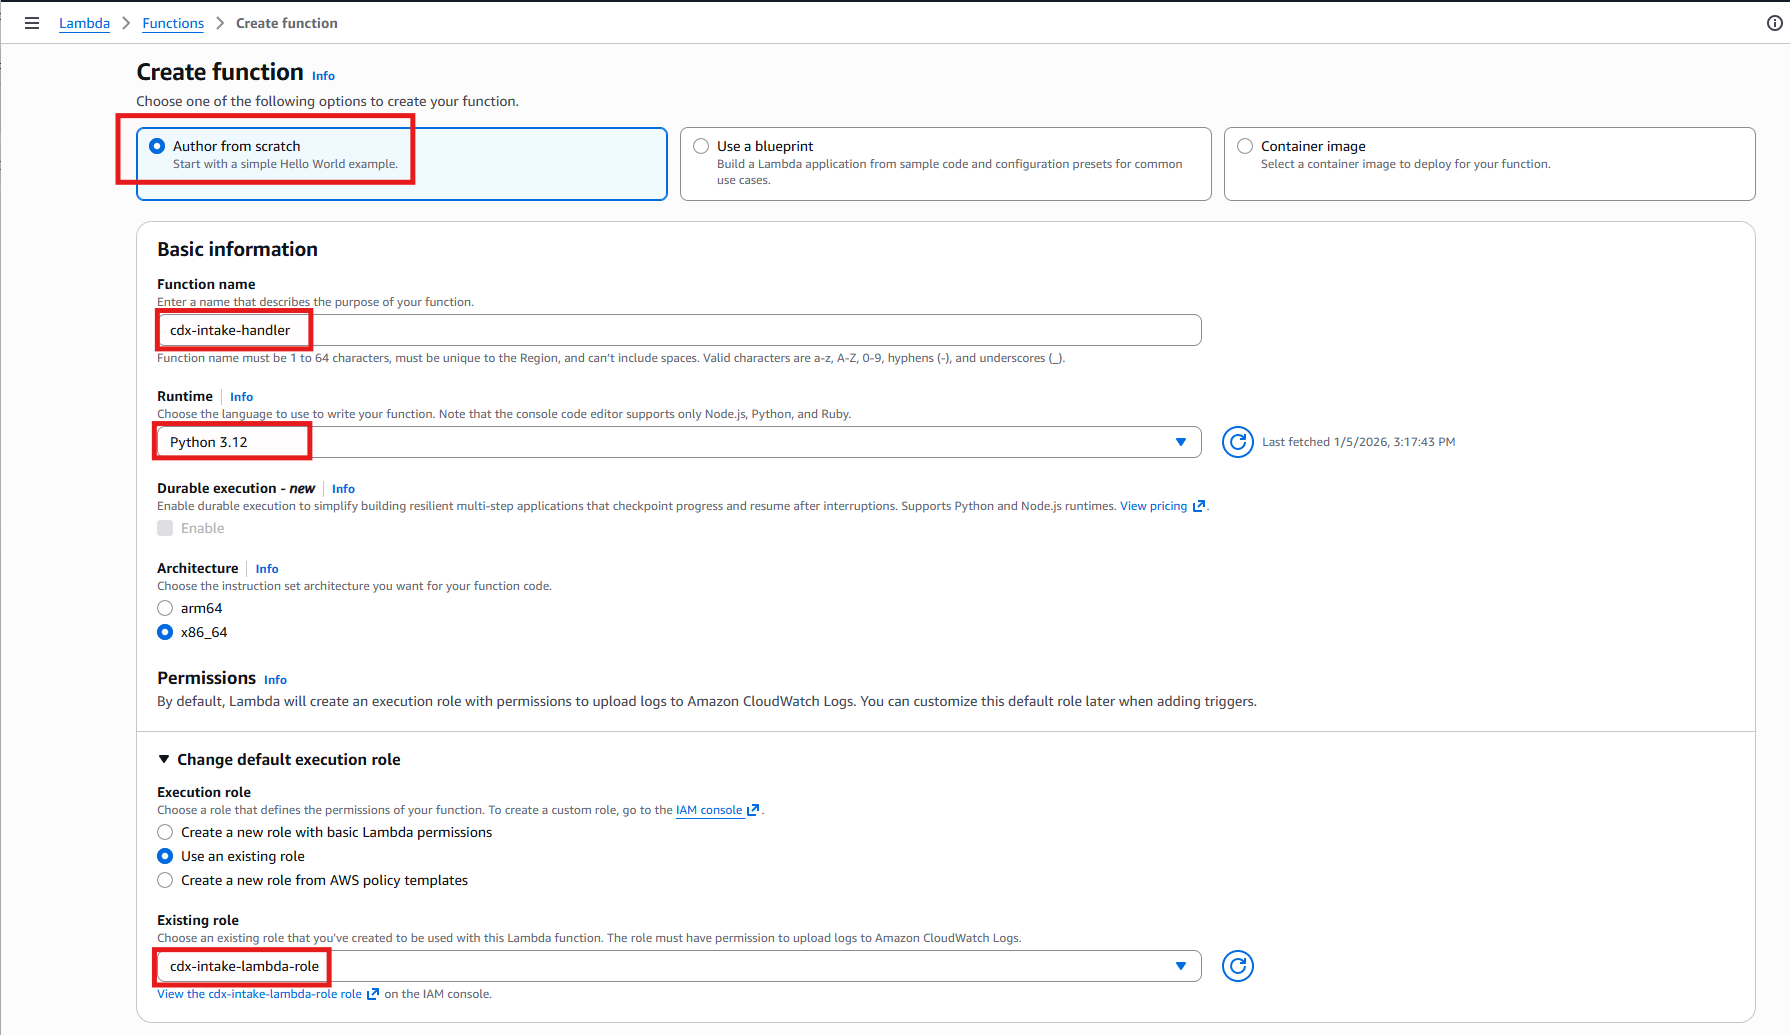Open View pricing for durable execution
The height and width of the screenshot is (1035, 1790).
click(x=1153, y=506)
